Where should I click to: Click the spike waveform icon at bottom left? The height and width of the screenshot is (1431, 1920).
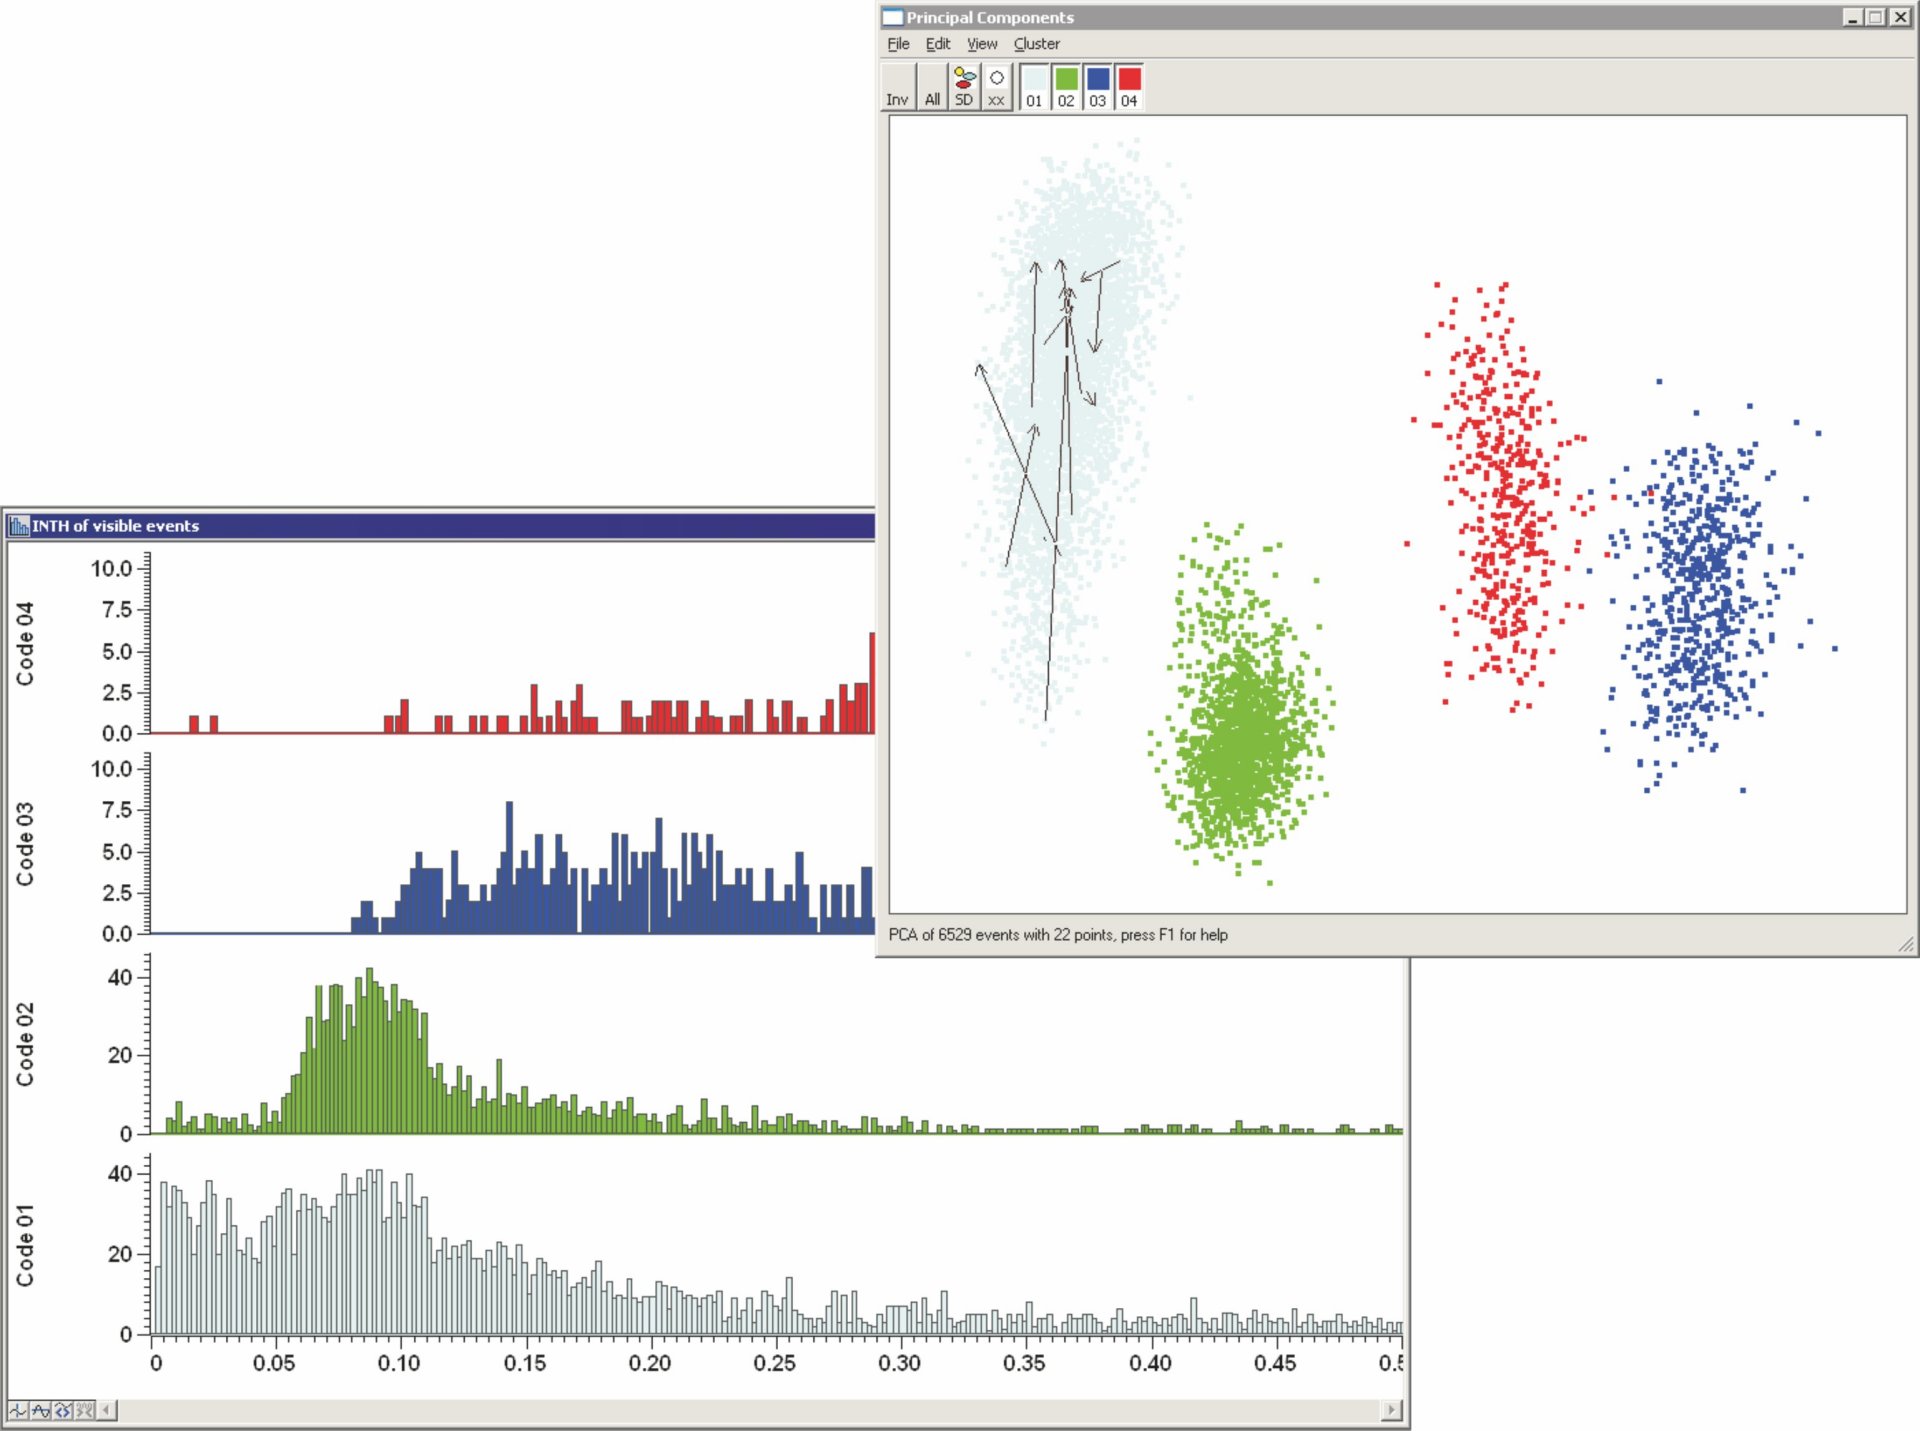point(18,1409)
